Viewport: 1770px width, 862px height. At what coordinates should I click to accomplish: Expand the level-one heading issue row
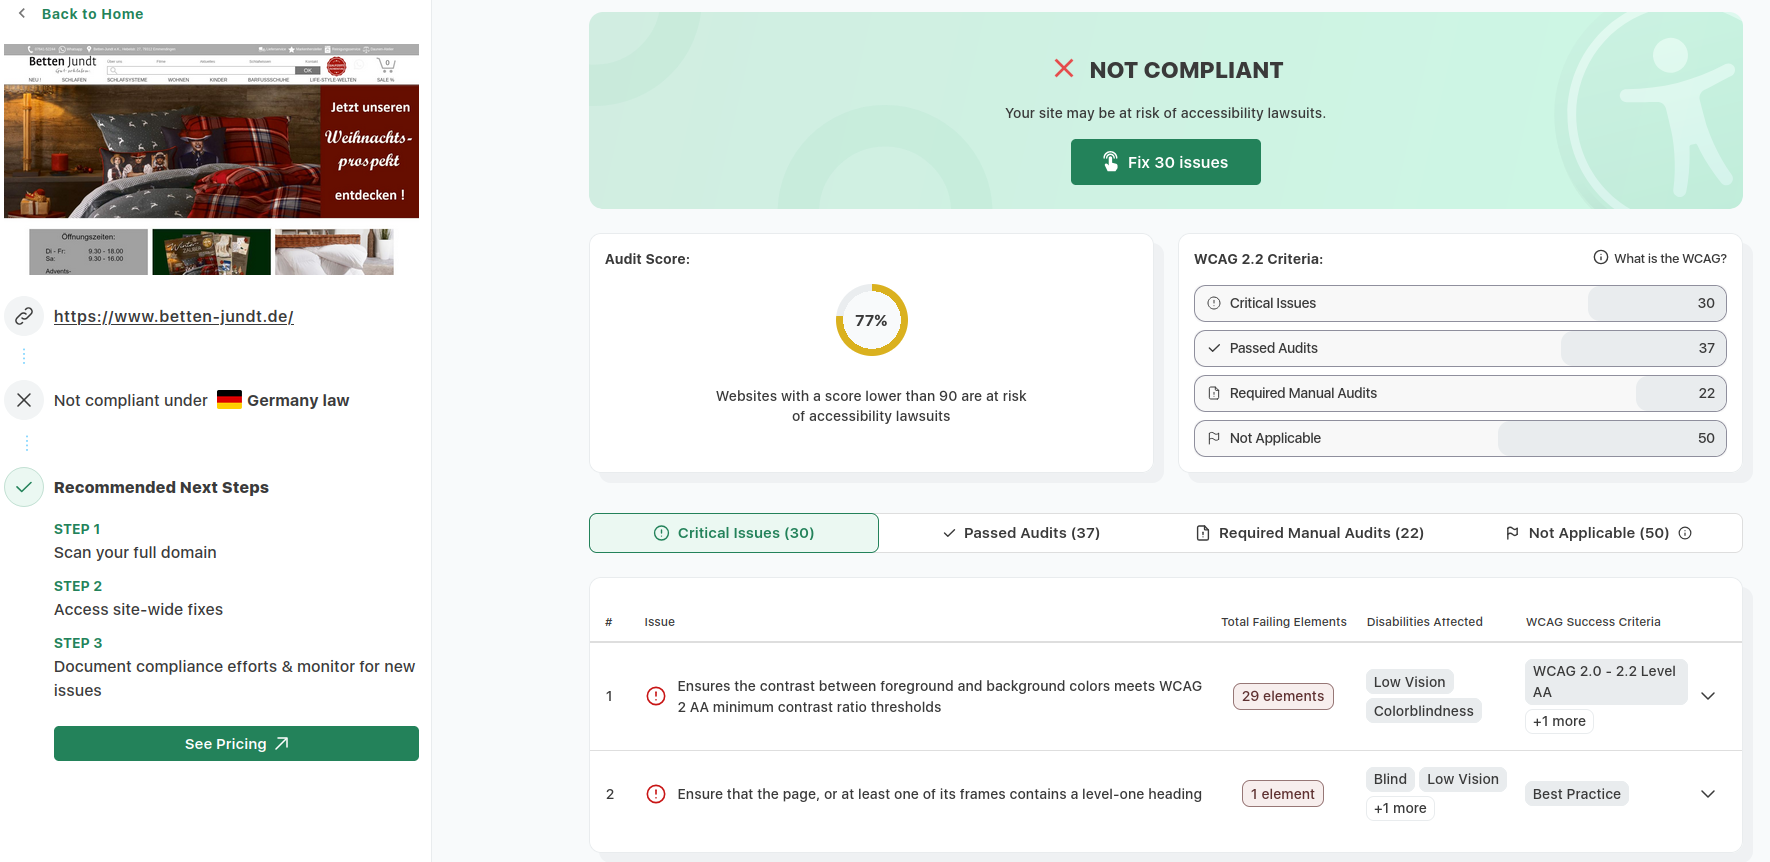point(1708,794)
